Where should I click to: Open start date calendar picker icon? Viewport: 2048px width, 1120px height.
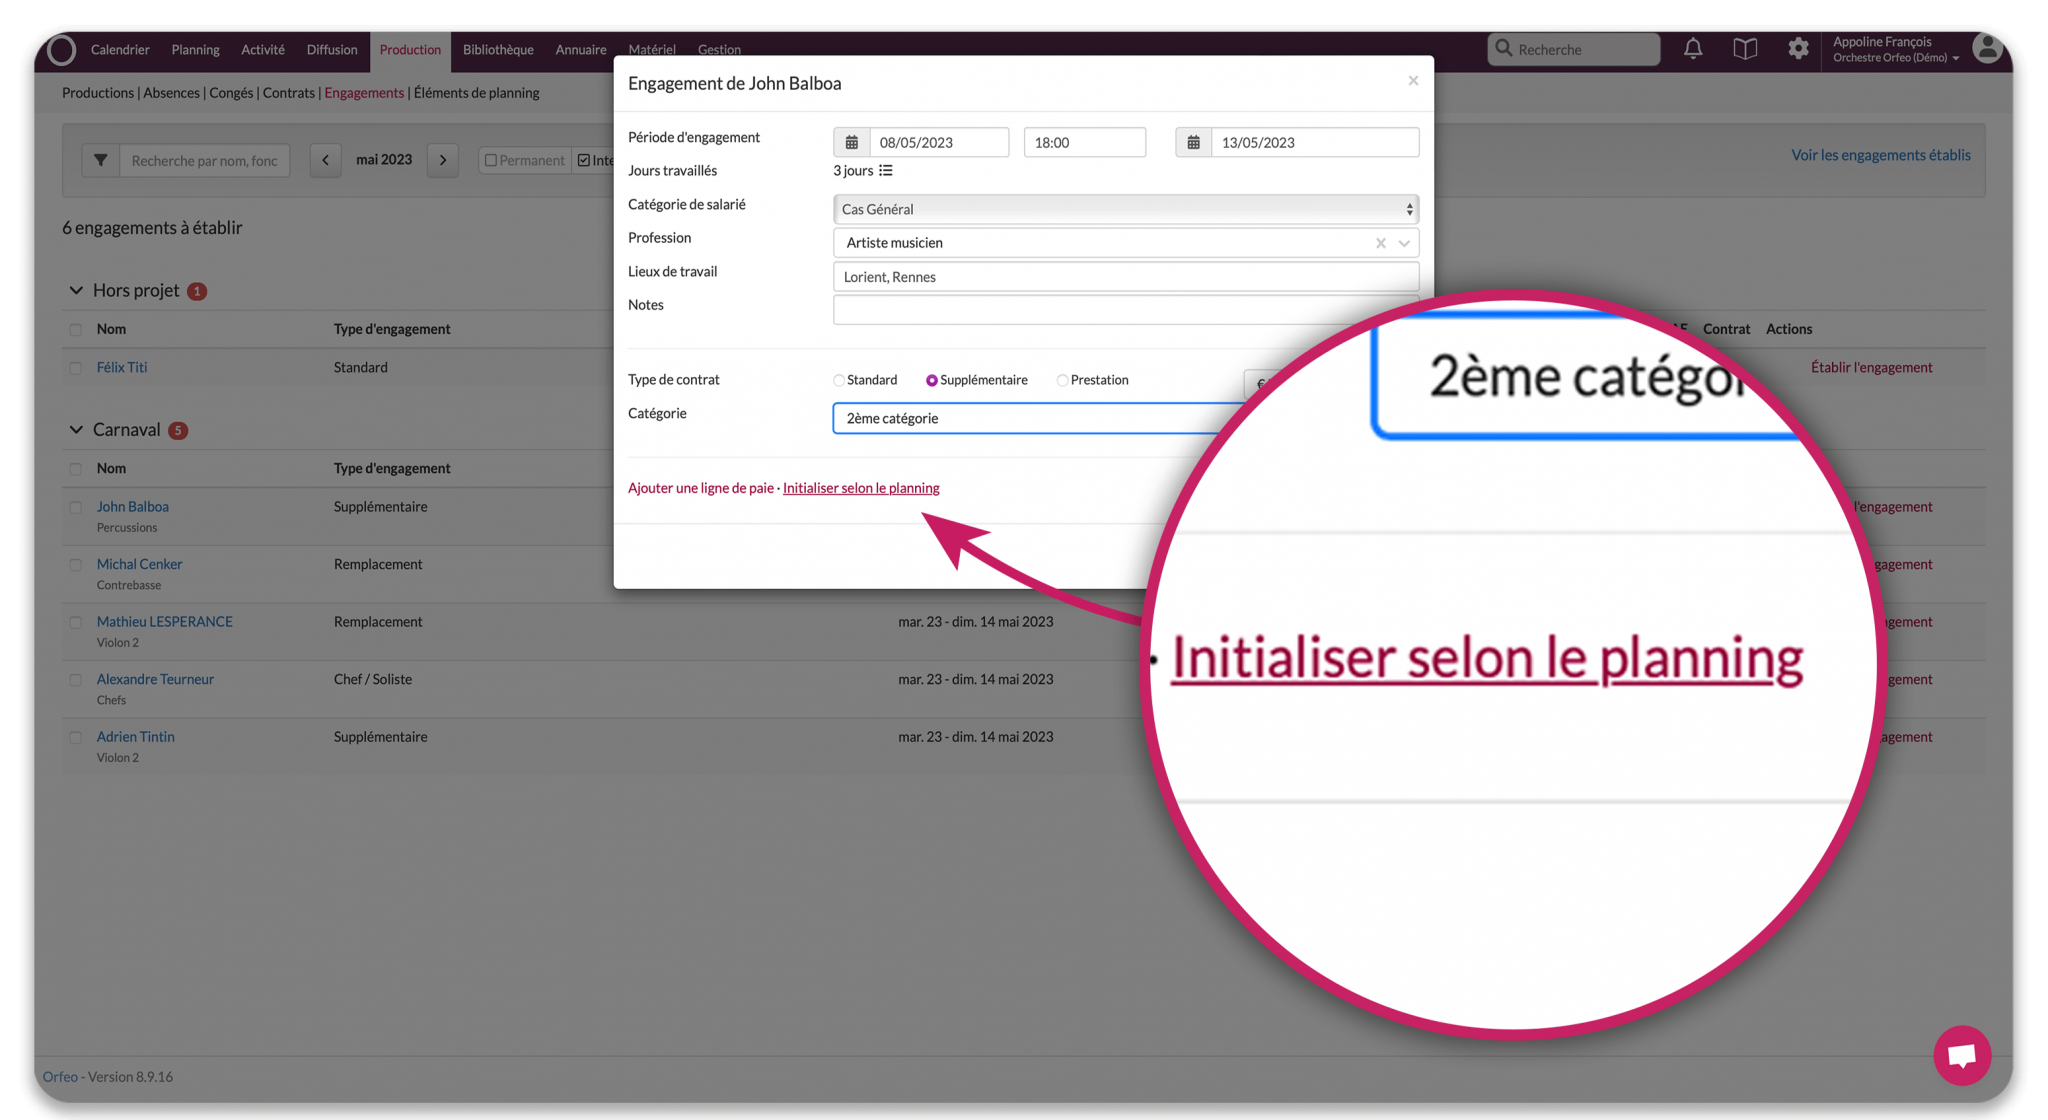click(x=852, y=142)
